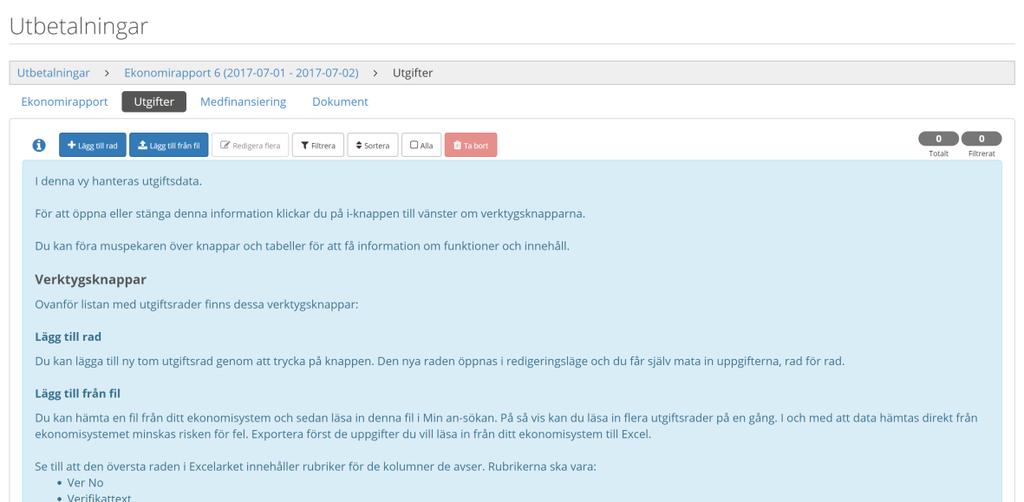Click Lägg till från fil upload button
This screenshot has width=1024, height=502.
click(x=168, y=145)
